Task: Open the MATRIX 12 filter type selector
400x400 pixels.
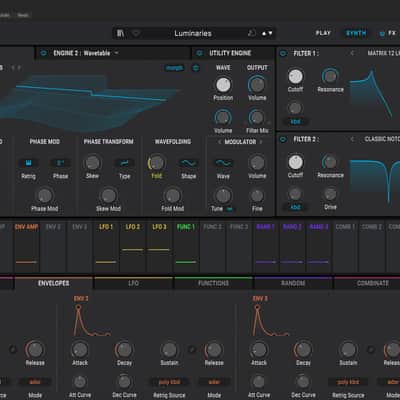Action: [383, 53]
